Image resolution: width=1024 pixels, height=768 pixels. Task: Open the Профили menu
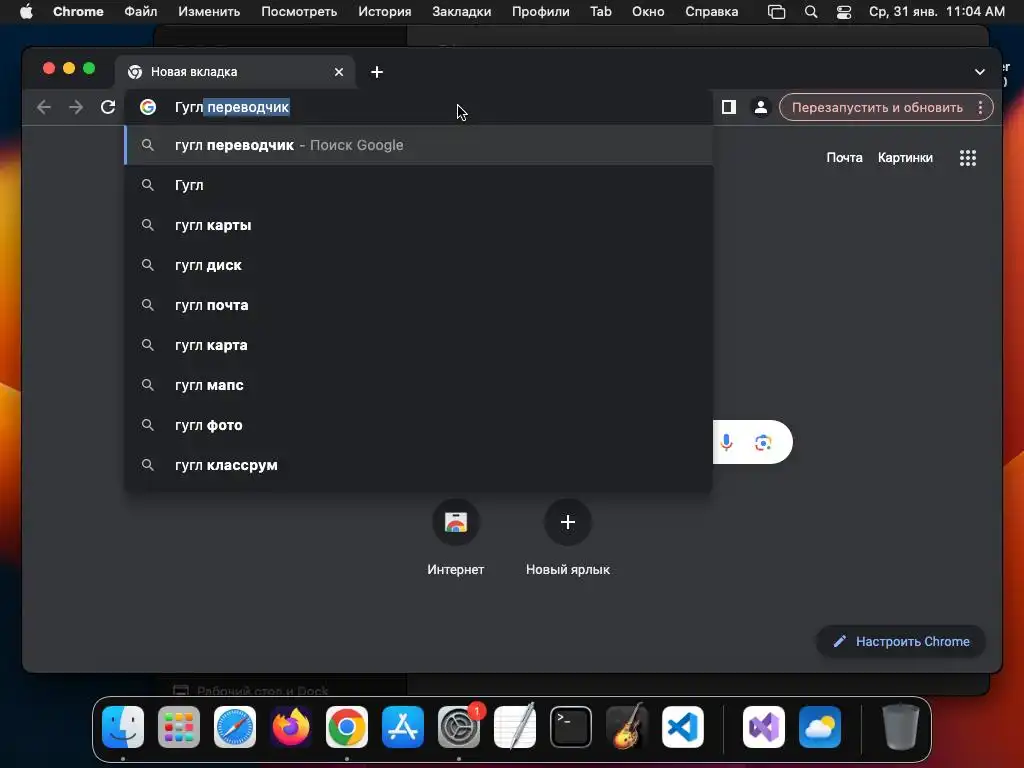pyautogui.click(x=541, y=12)
